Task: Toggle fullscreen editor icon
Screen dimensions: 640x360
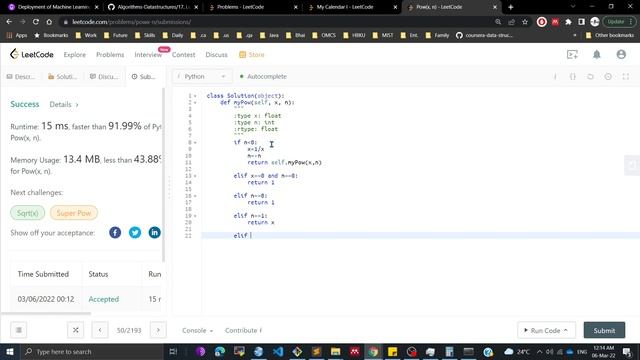Action: pos(626,76)
